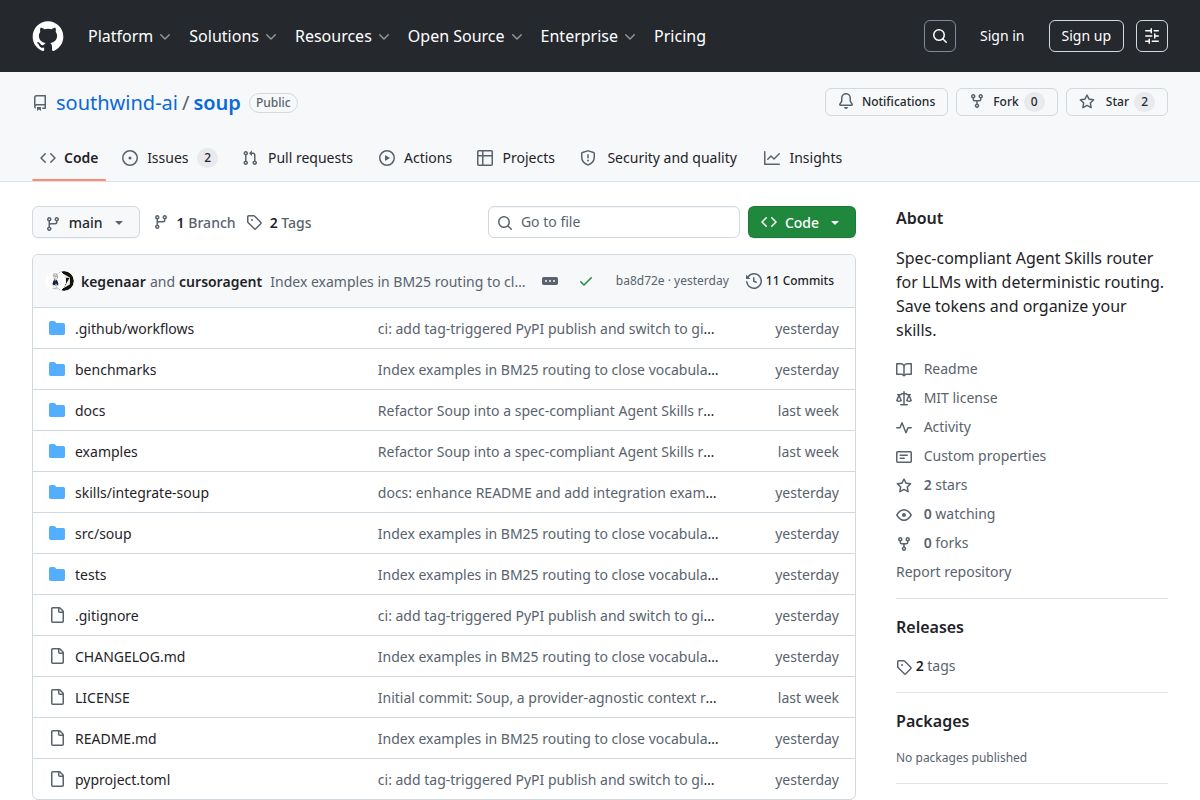Screen dimensions: 1200x800
Task: Star the soup repository
Action: [1116, 102]
